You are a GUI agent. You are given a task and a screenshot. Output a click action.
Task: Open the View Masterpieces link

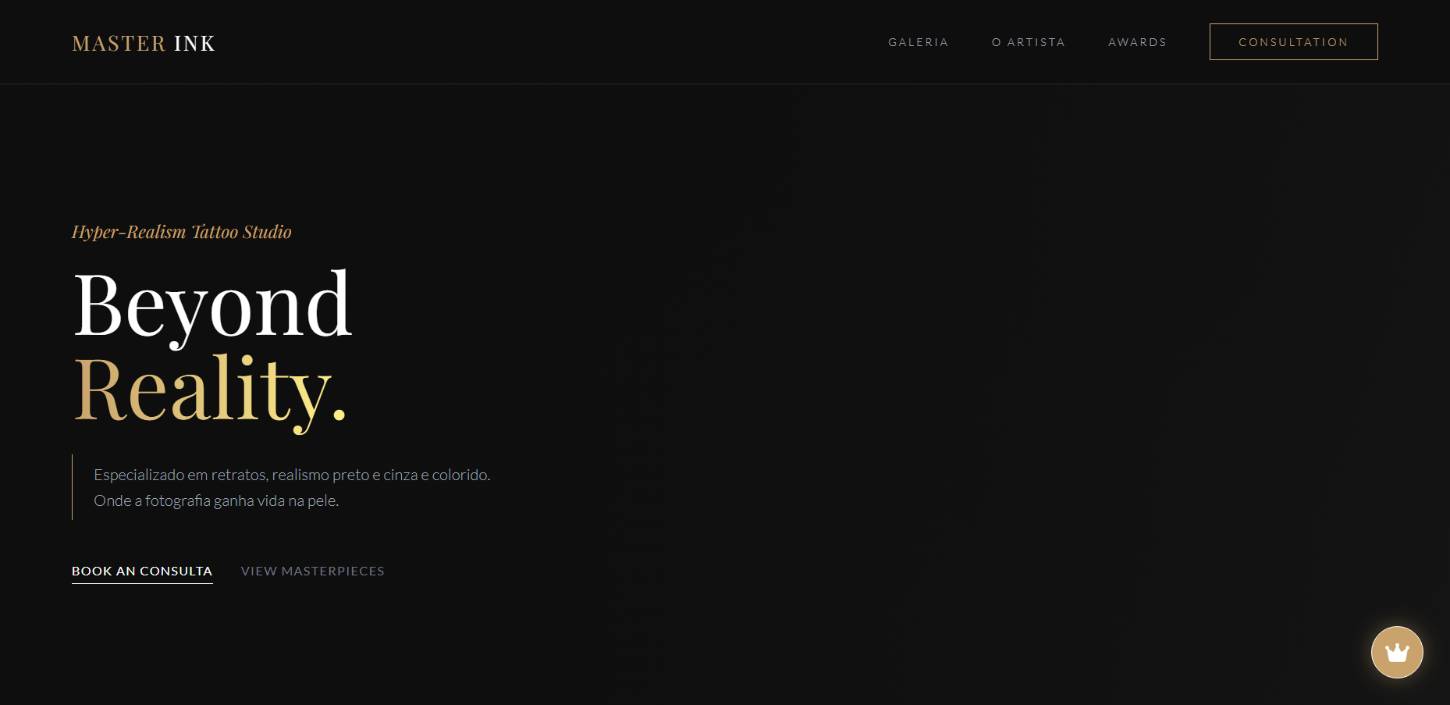tap(312, 571)
